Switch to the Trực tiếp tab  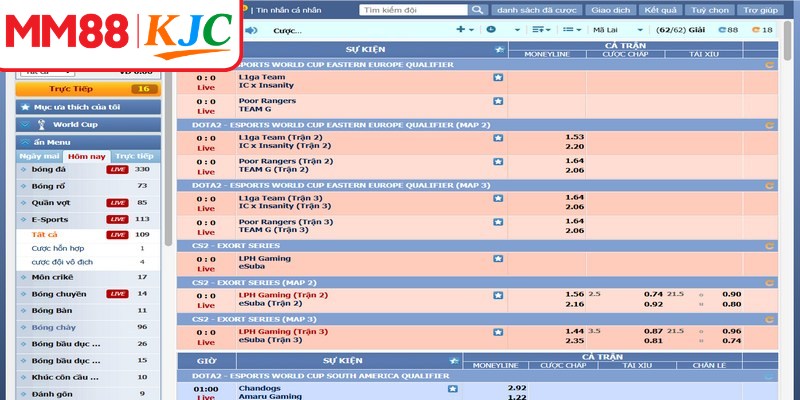click(134, 156)
